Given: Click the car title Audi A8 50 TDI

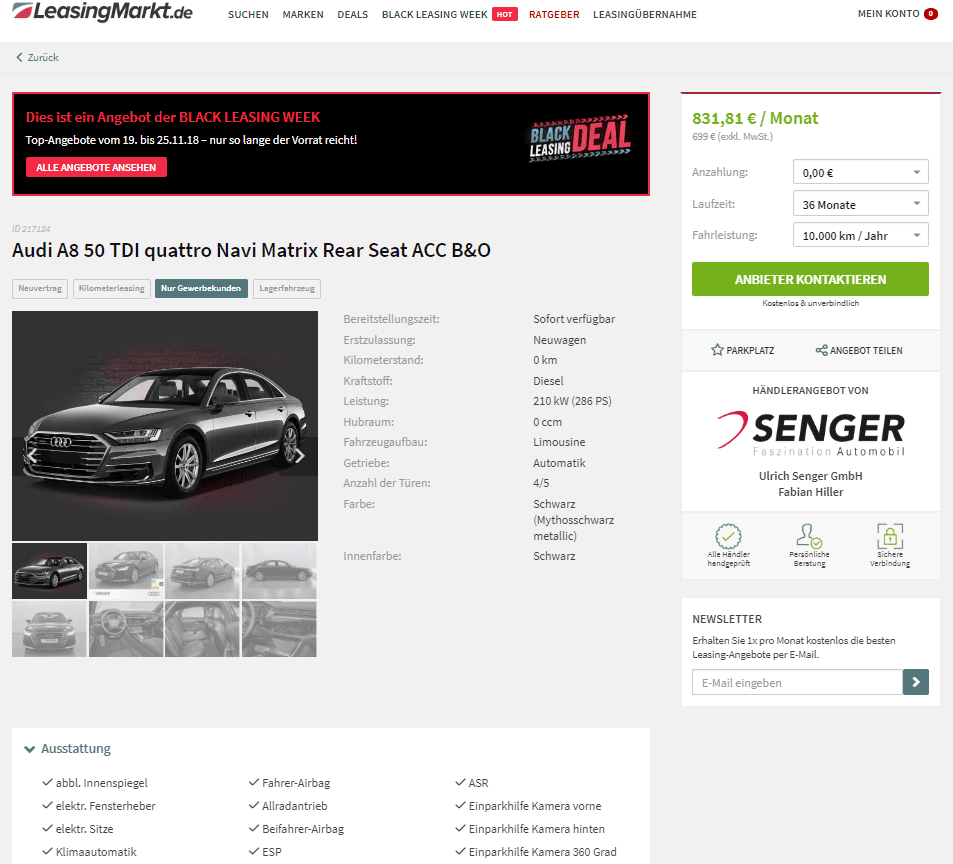Looking at the screenshot, I should (x=251, y=250).
